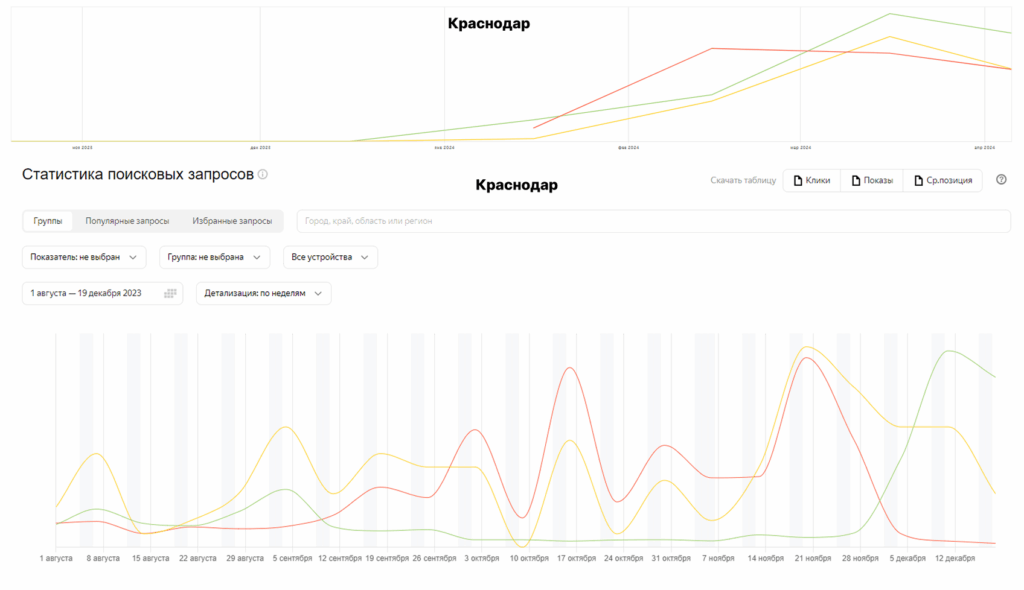
Task: Expand the Показатель: не выбран dropdown
Action: (84, 257)
